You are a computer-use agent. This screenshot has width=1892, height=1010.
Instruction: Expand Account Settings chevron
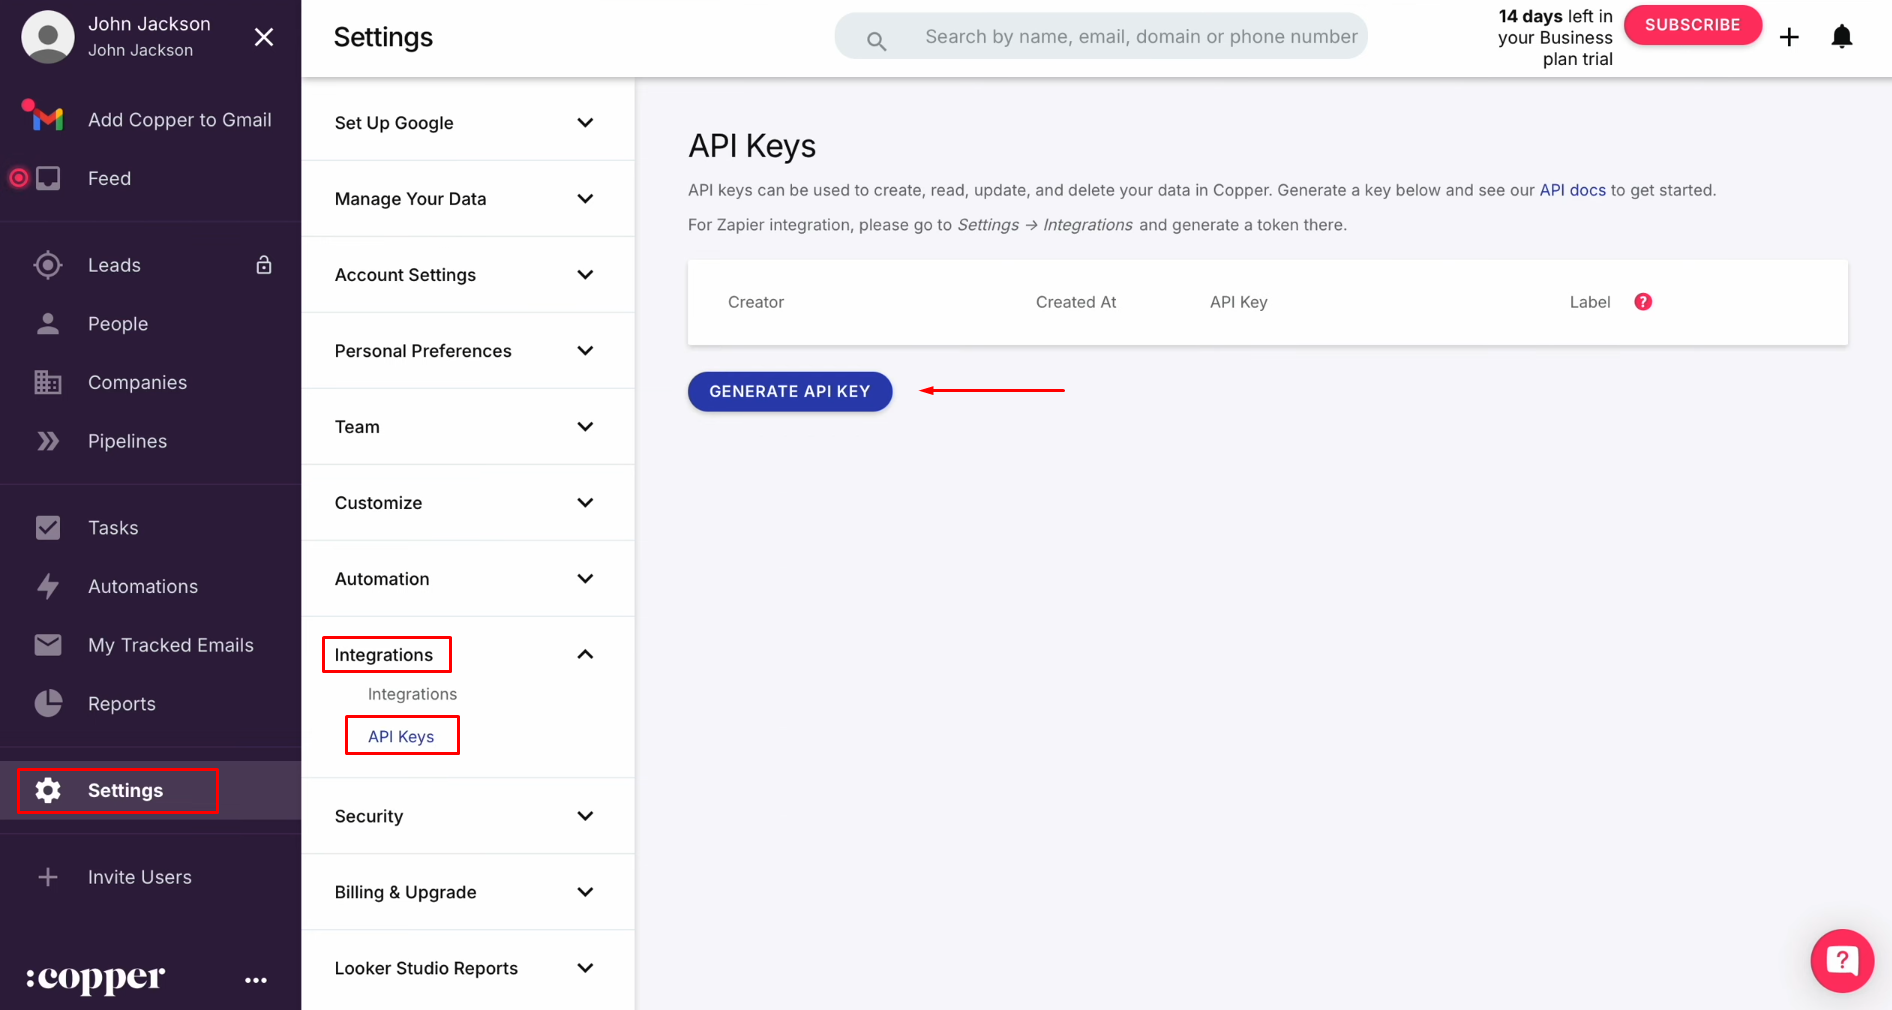586,275
